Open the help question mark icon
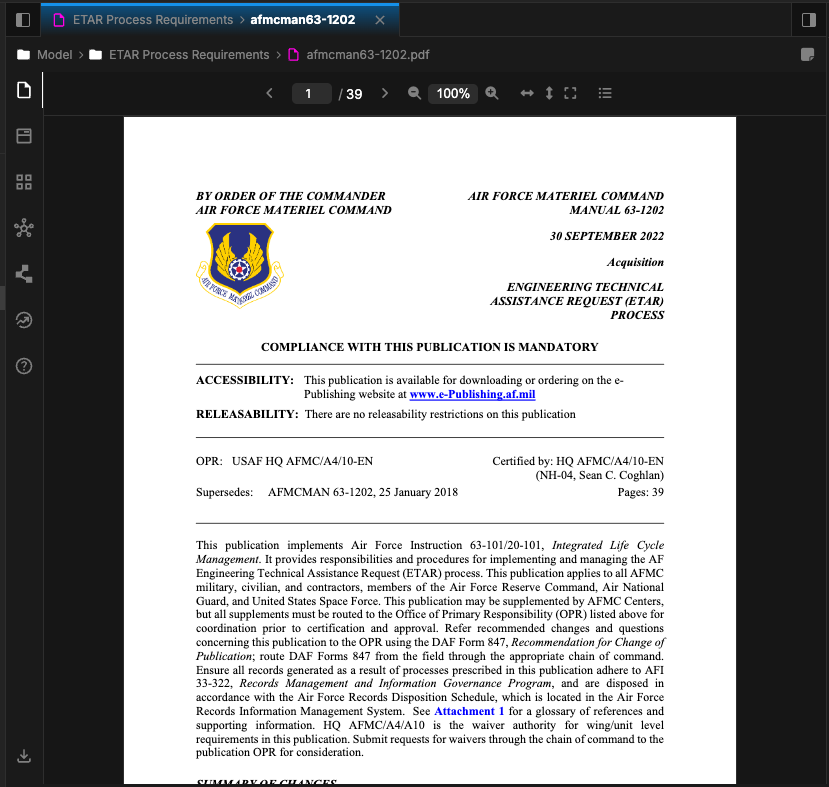 coord(23,366)
